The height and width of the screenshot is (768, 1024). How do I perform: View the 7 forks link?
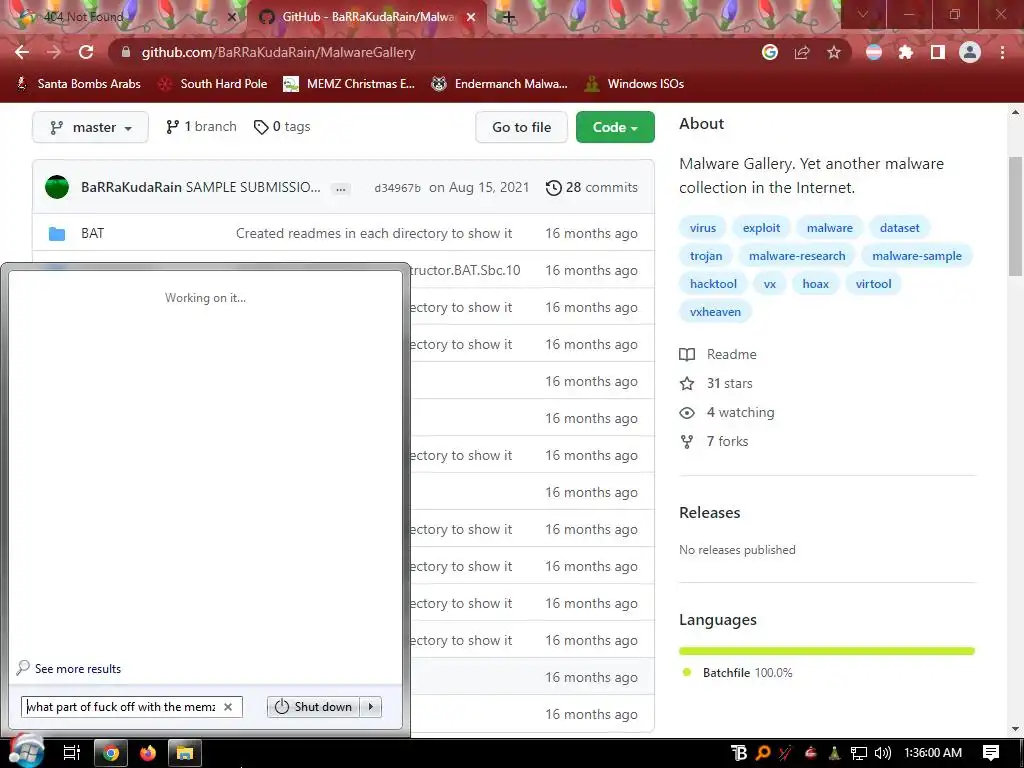pos(714,441)
